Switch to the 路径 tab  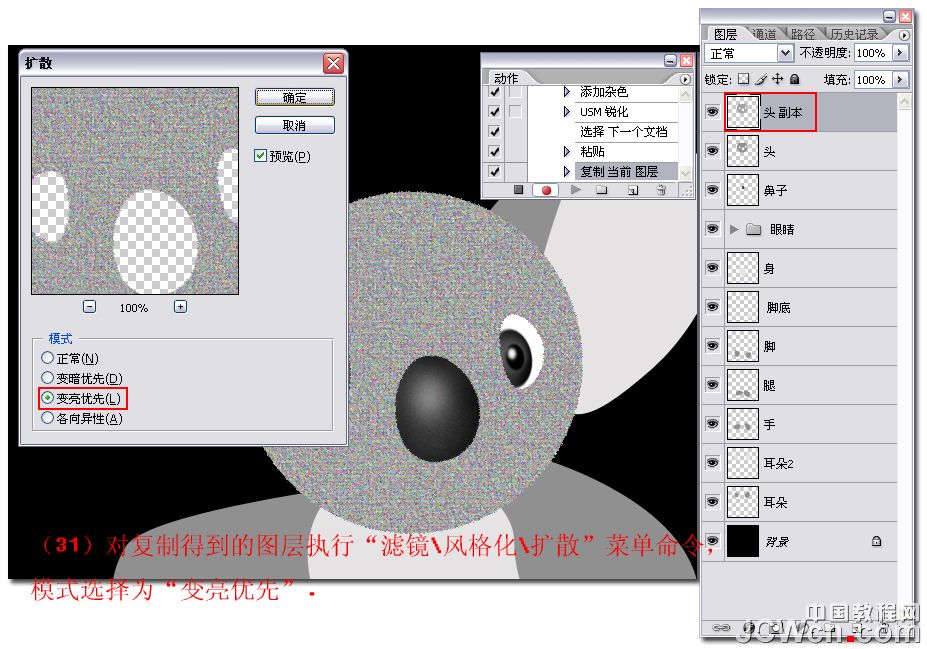803,34
